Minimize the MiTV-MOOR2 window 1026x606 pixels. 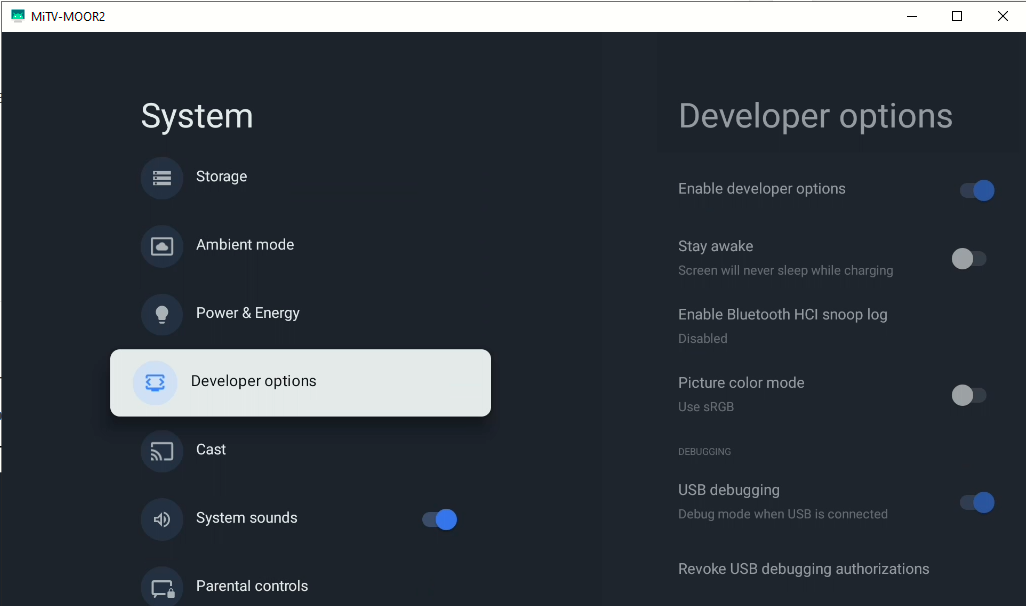911,16
